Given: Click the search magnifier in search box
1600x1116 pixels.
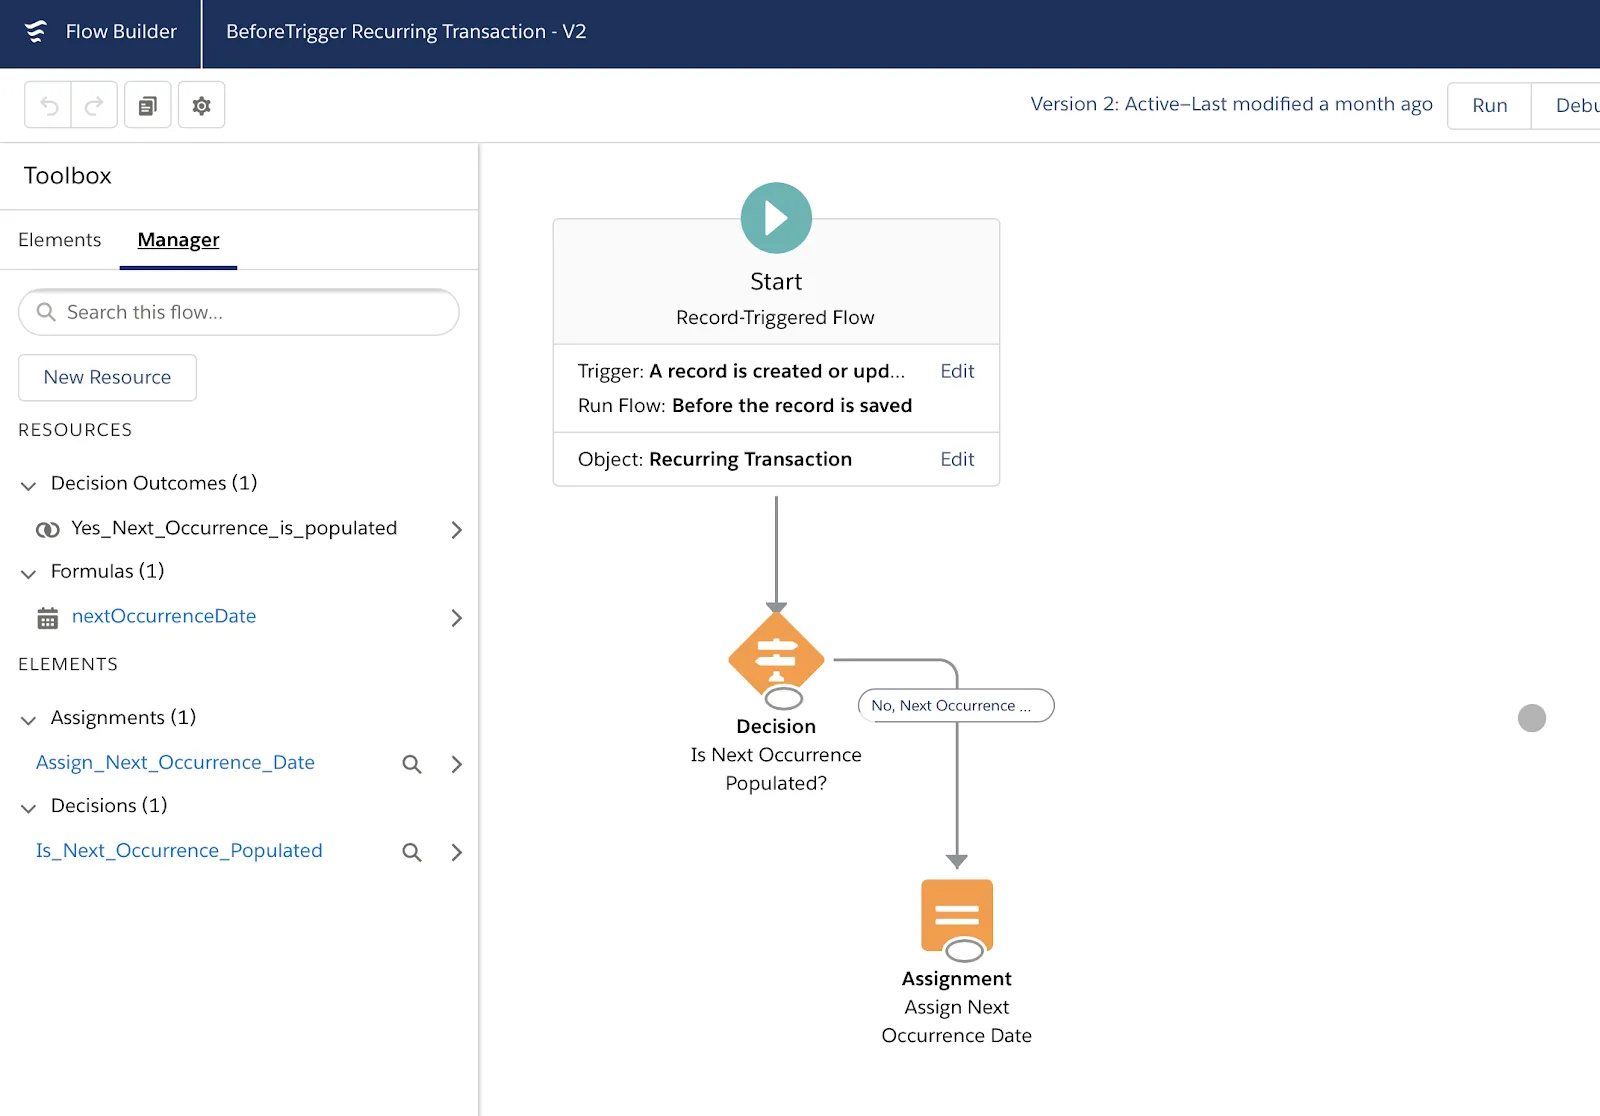Looking at the screenshot, I should click(46, 312).
